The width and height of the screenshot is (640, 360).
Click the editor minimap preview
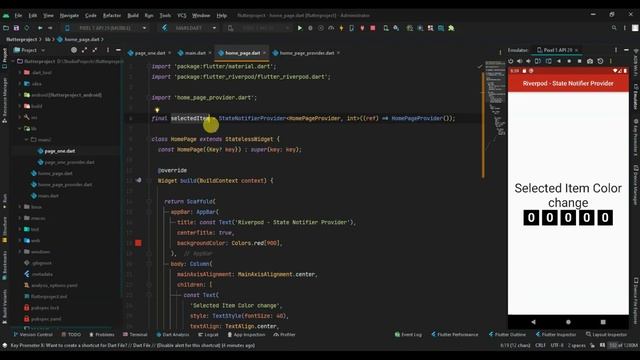[x=495, y=98]
